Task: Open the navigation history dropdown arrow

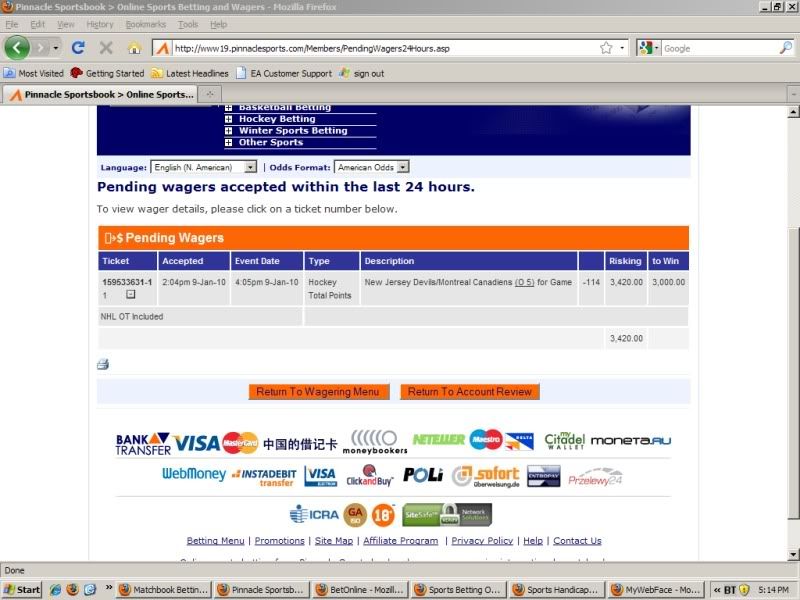Action: click(x=56, y=48)
